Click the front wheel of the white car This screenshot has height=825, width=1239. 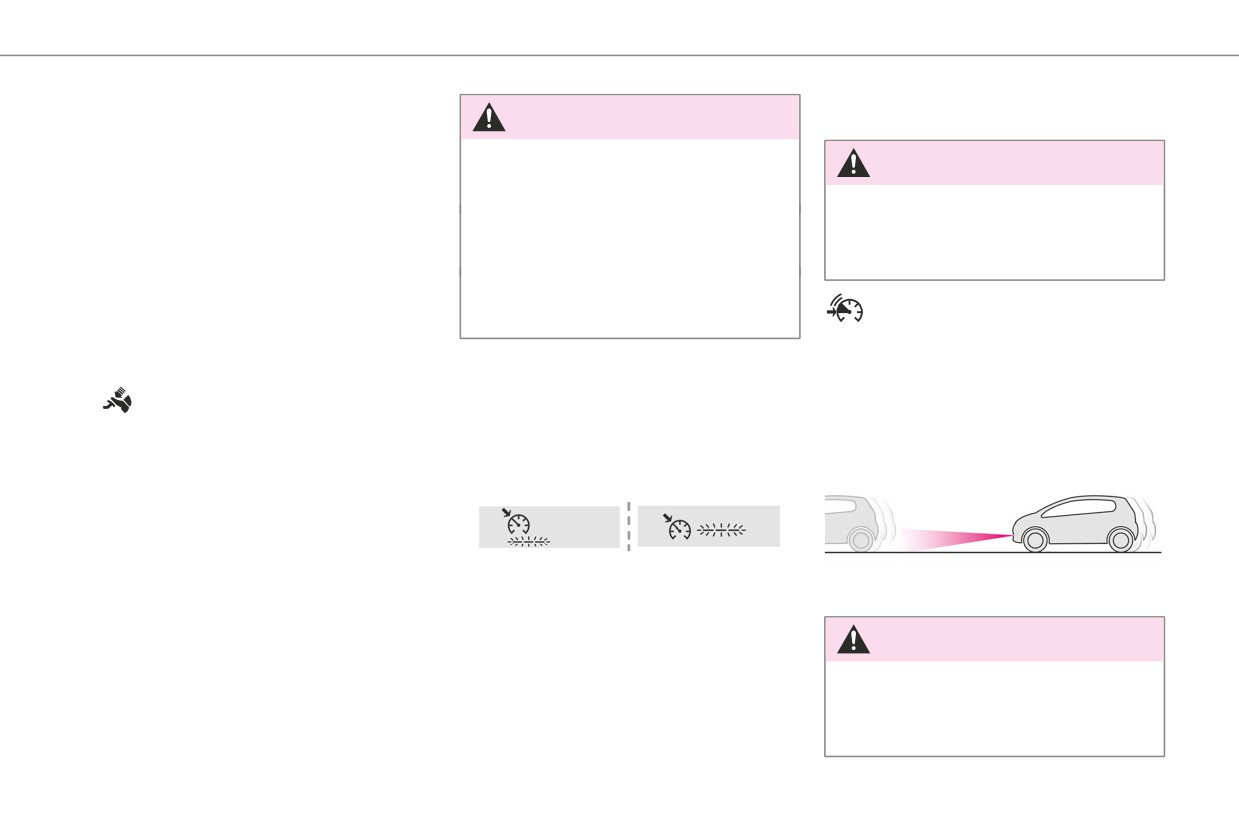coord(1035,540)
